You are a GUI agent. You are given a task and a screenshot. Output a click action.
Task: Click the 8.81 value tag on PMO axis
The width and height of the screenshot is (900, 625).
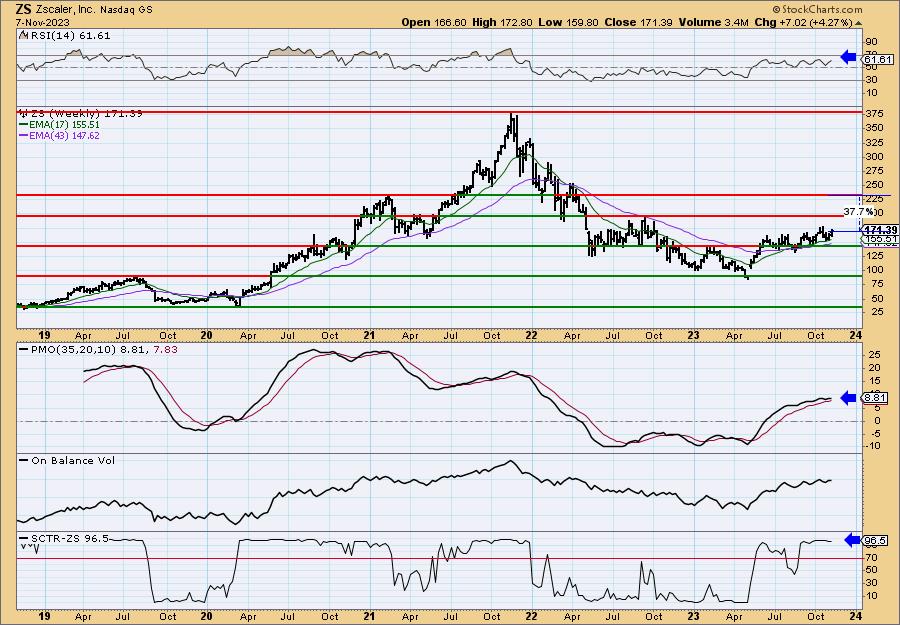click(x=875, y=398)
